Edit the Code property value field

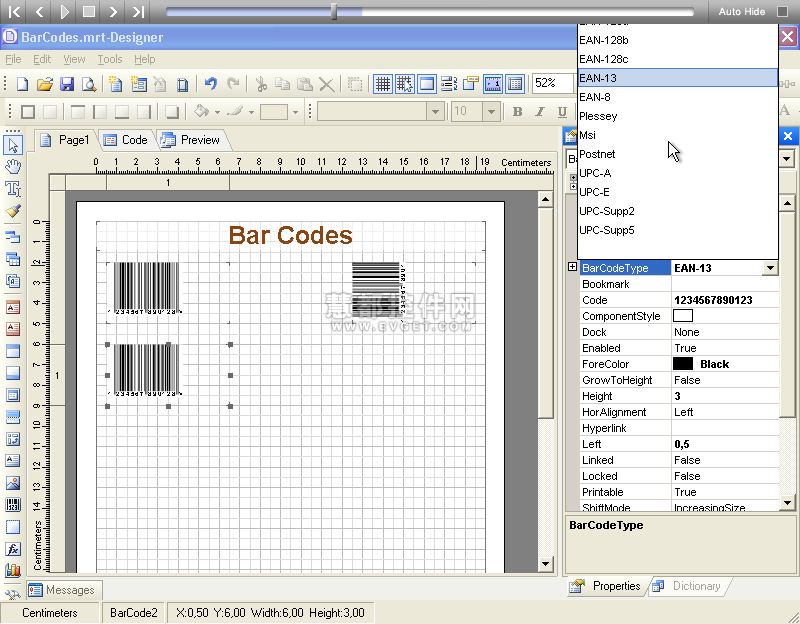725,300
